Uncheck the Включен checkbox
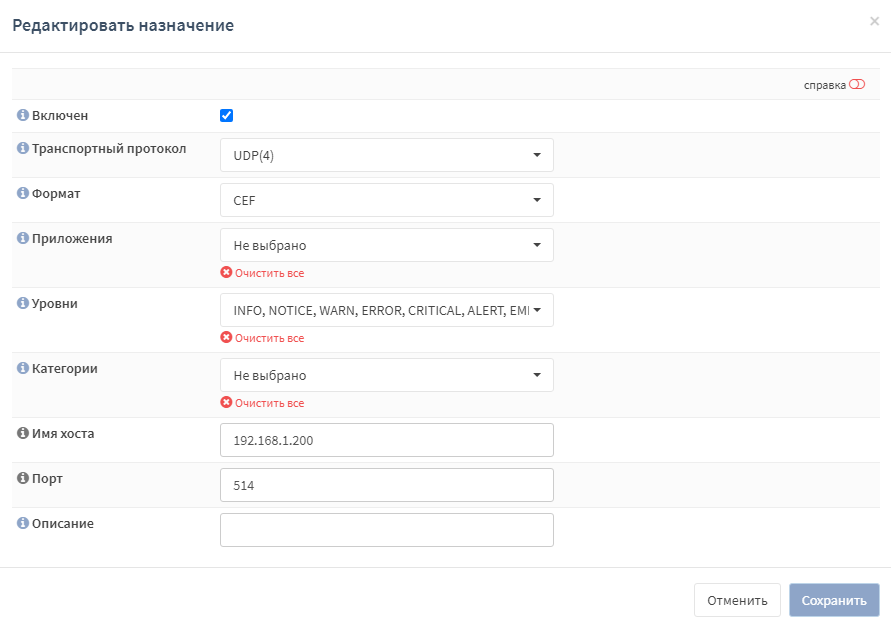This screenshot has height=629, width=891. [226, 115]
